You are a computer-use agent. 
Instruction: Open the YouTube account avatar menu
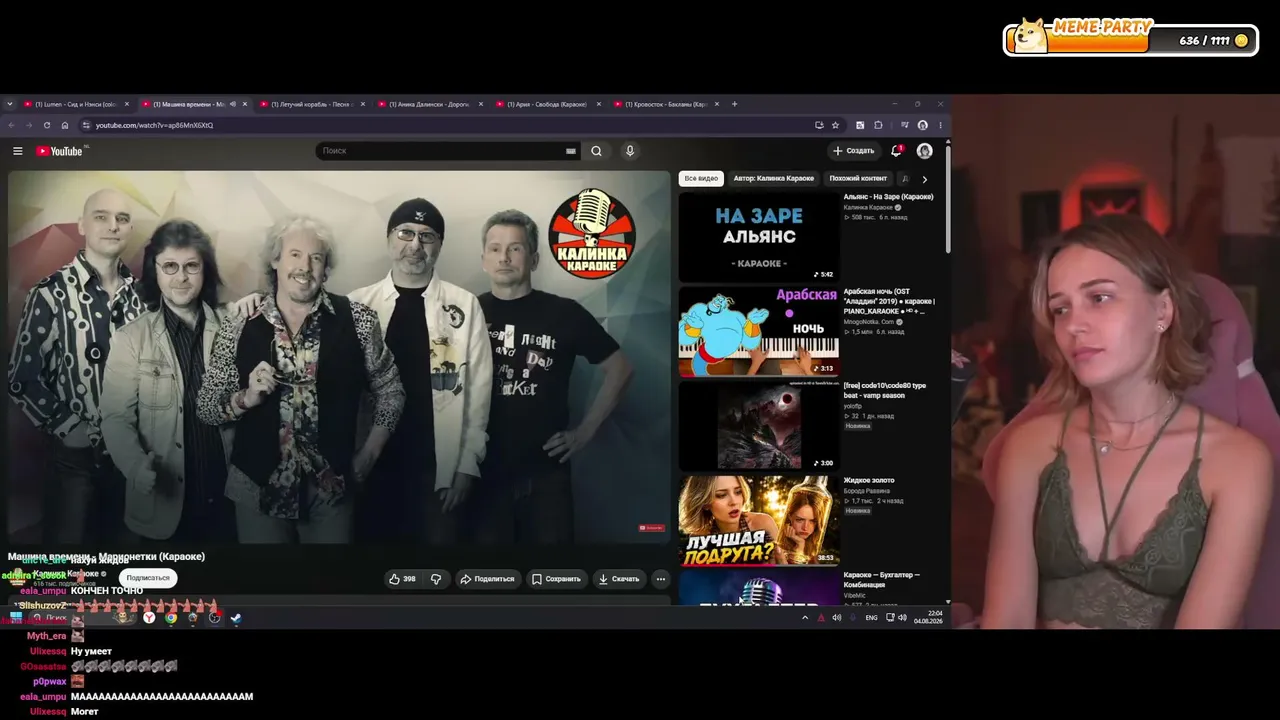pyautogui.click(x=924, y=151)
